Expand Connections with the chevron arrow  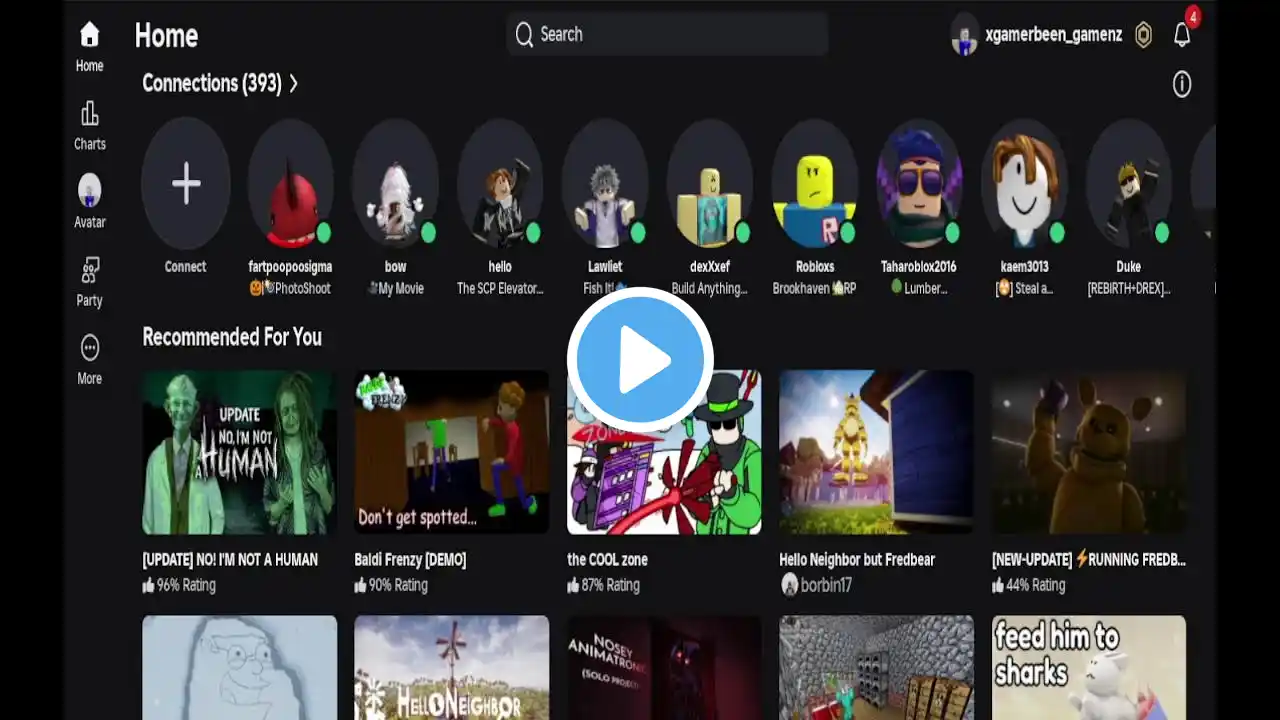coord(293,84)
